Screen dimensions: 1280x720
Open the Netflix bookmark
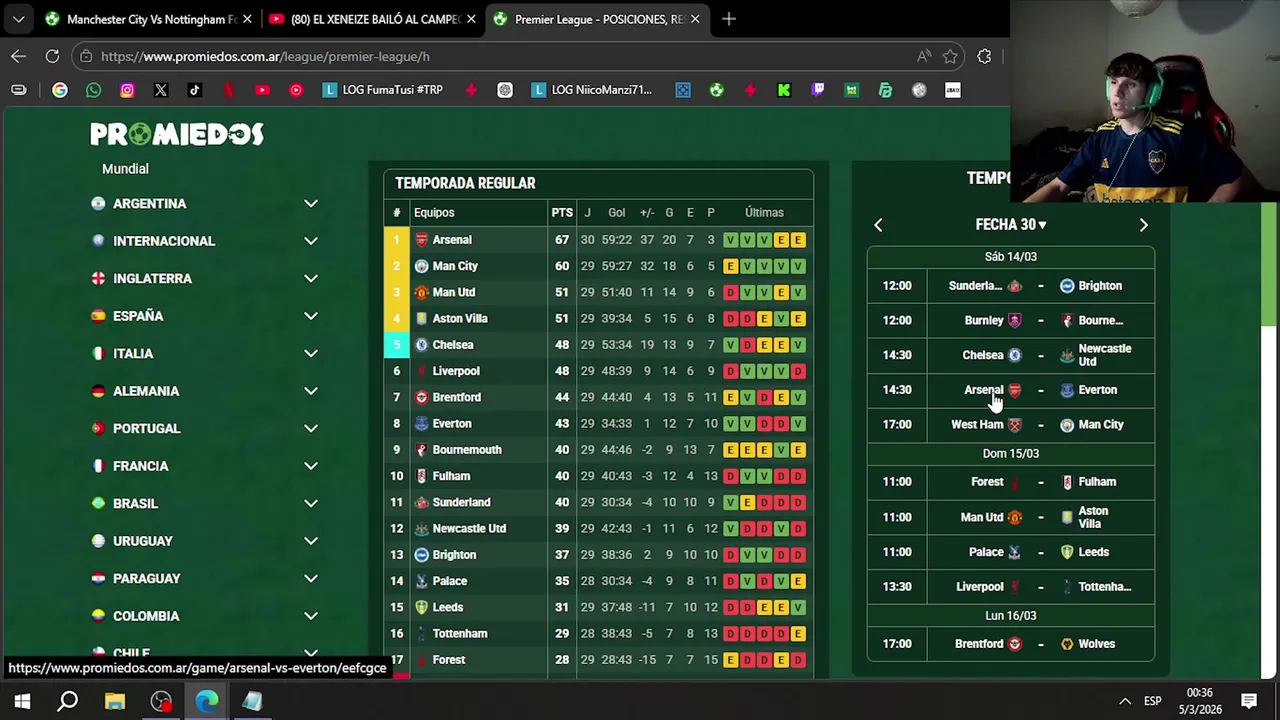pyautogui.click(x=229, y=90)
